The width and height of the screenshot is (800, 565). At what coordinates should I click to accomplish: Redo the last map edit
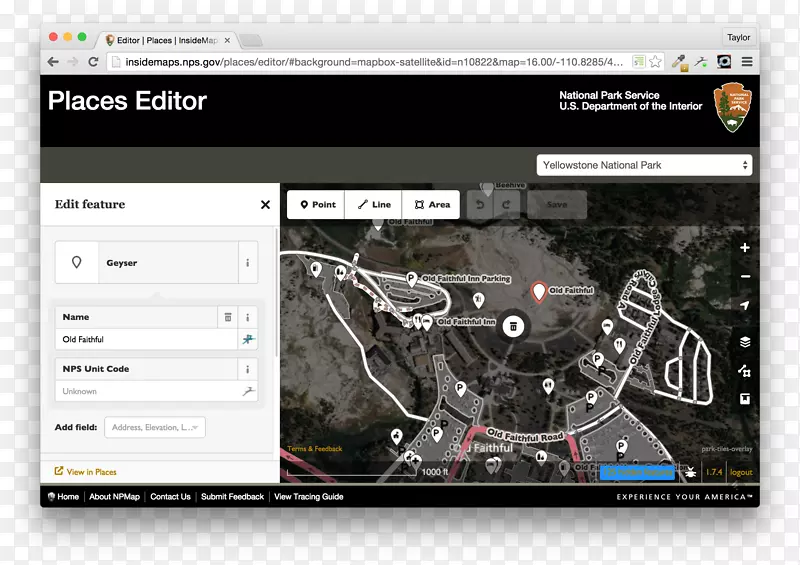(x=506, y=204)
